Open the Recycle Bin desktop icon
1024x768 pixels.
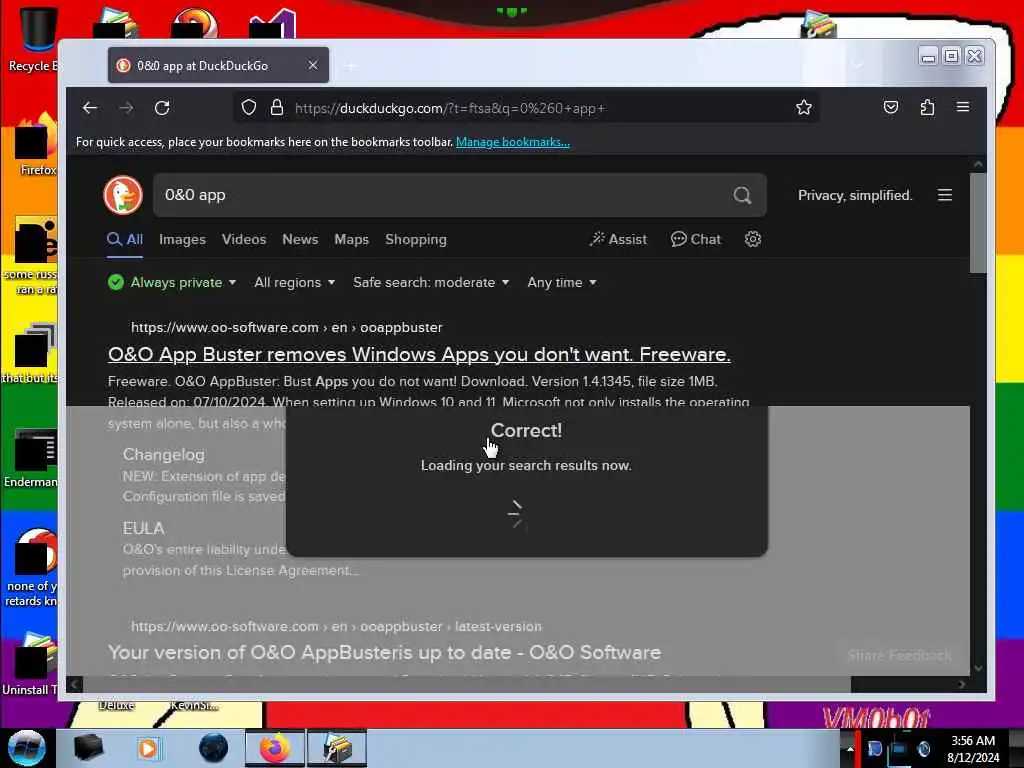tap(37, 39)
